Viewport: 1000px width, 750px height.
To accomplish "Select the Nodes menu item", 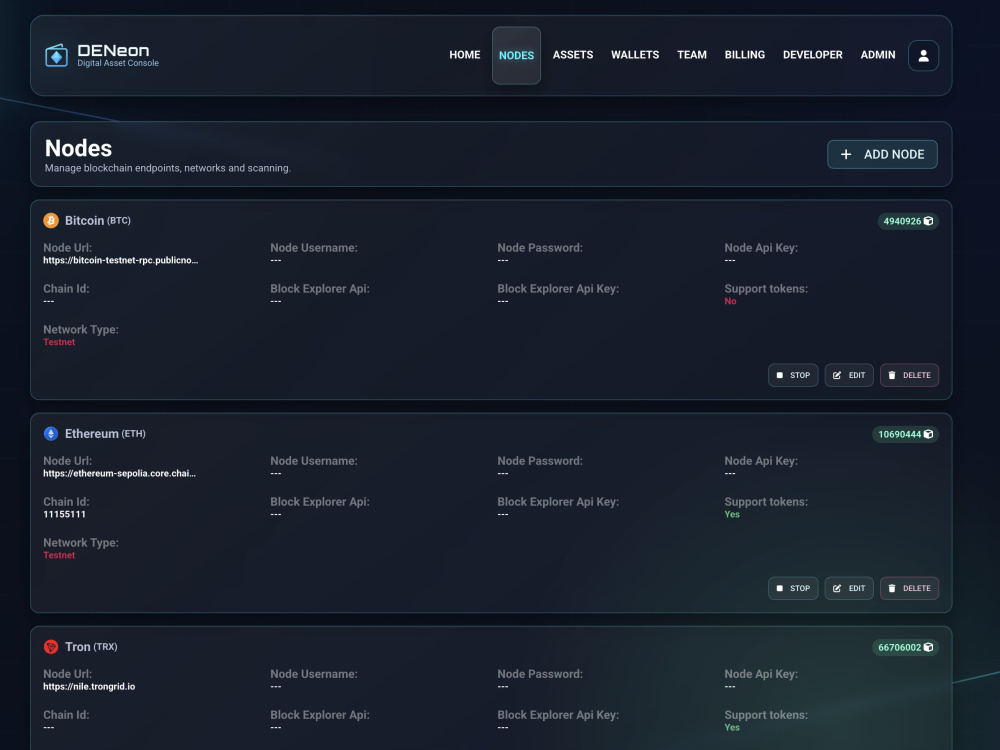I will 516,55.
